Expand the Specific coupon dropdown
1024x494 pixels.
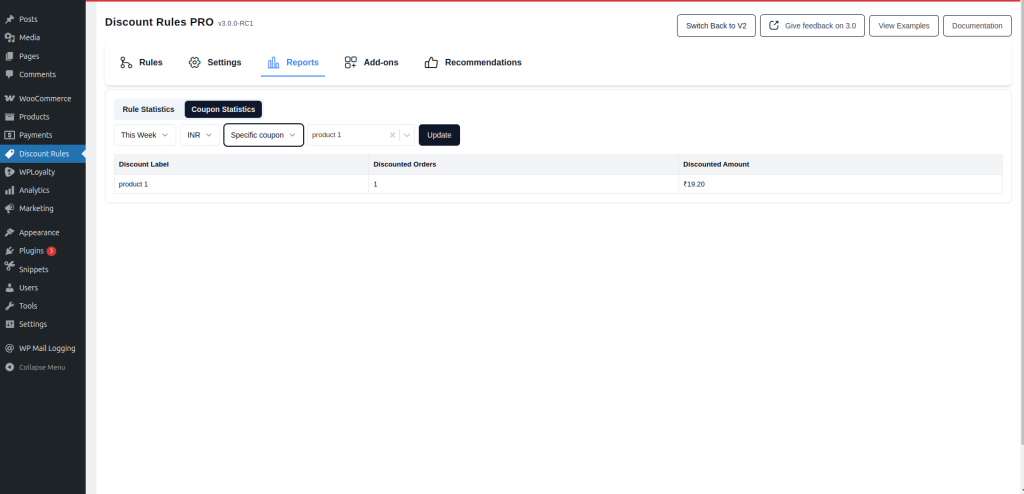(263, 135)
